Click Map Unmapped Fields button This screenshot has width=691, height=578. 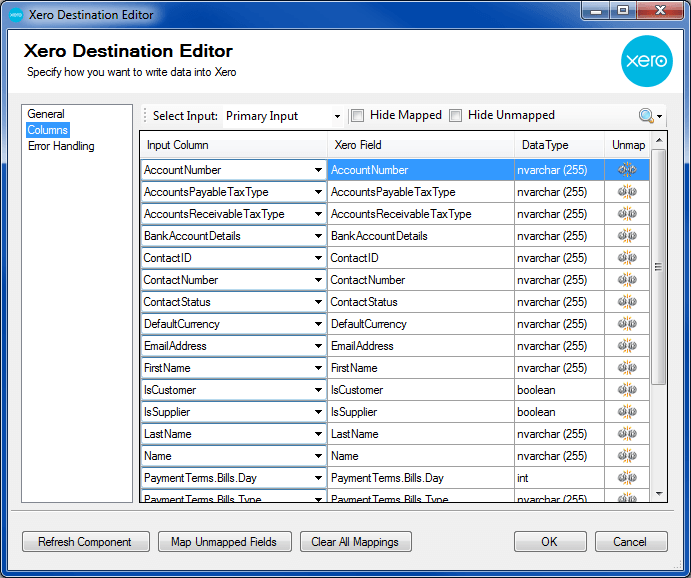[x=224, y=541]
